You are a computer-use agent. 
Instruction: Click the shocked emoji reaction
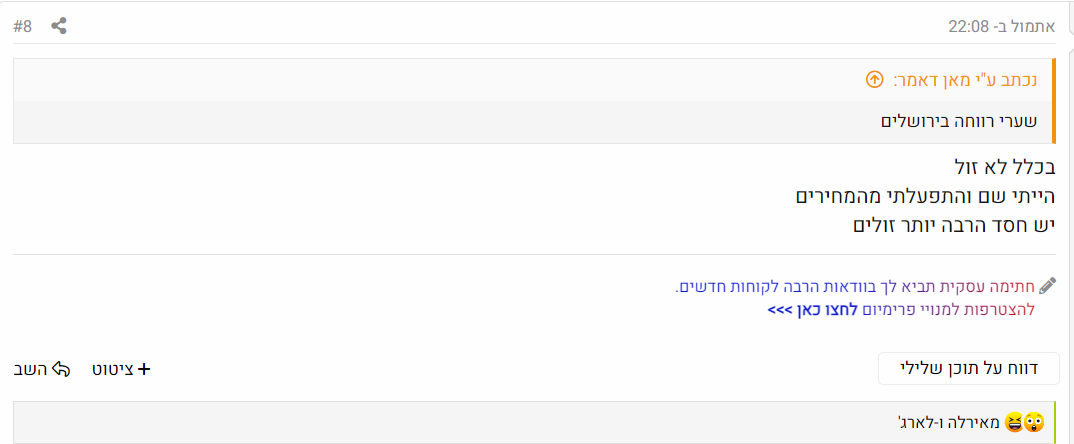[x=1034, y=423]
